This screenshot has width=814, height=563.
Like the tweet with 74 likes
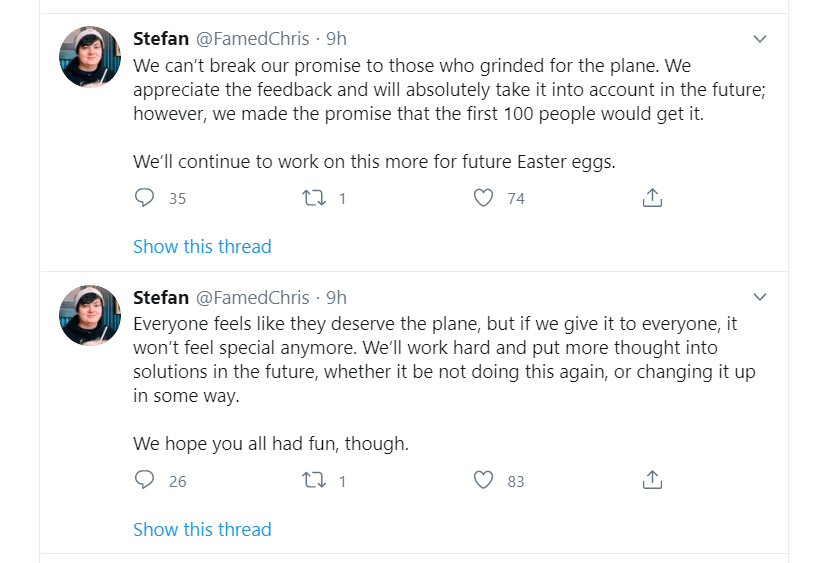pos(483,198)
